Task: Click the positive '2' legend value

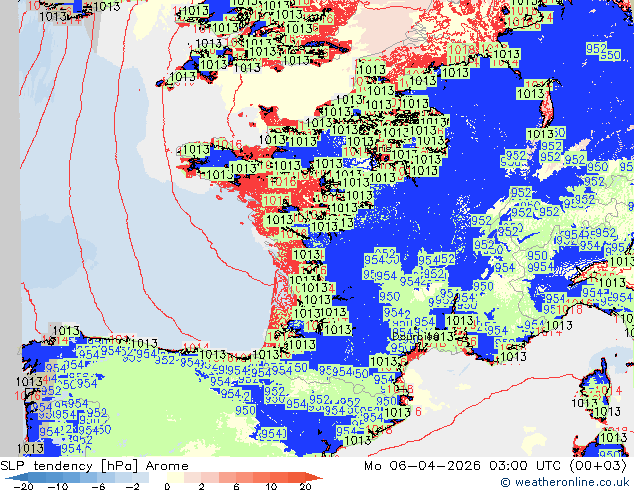Action: (x=201, y=486)
